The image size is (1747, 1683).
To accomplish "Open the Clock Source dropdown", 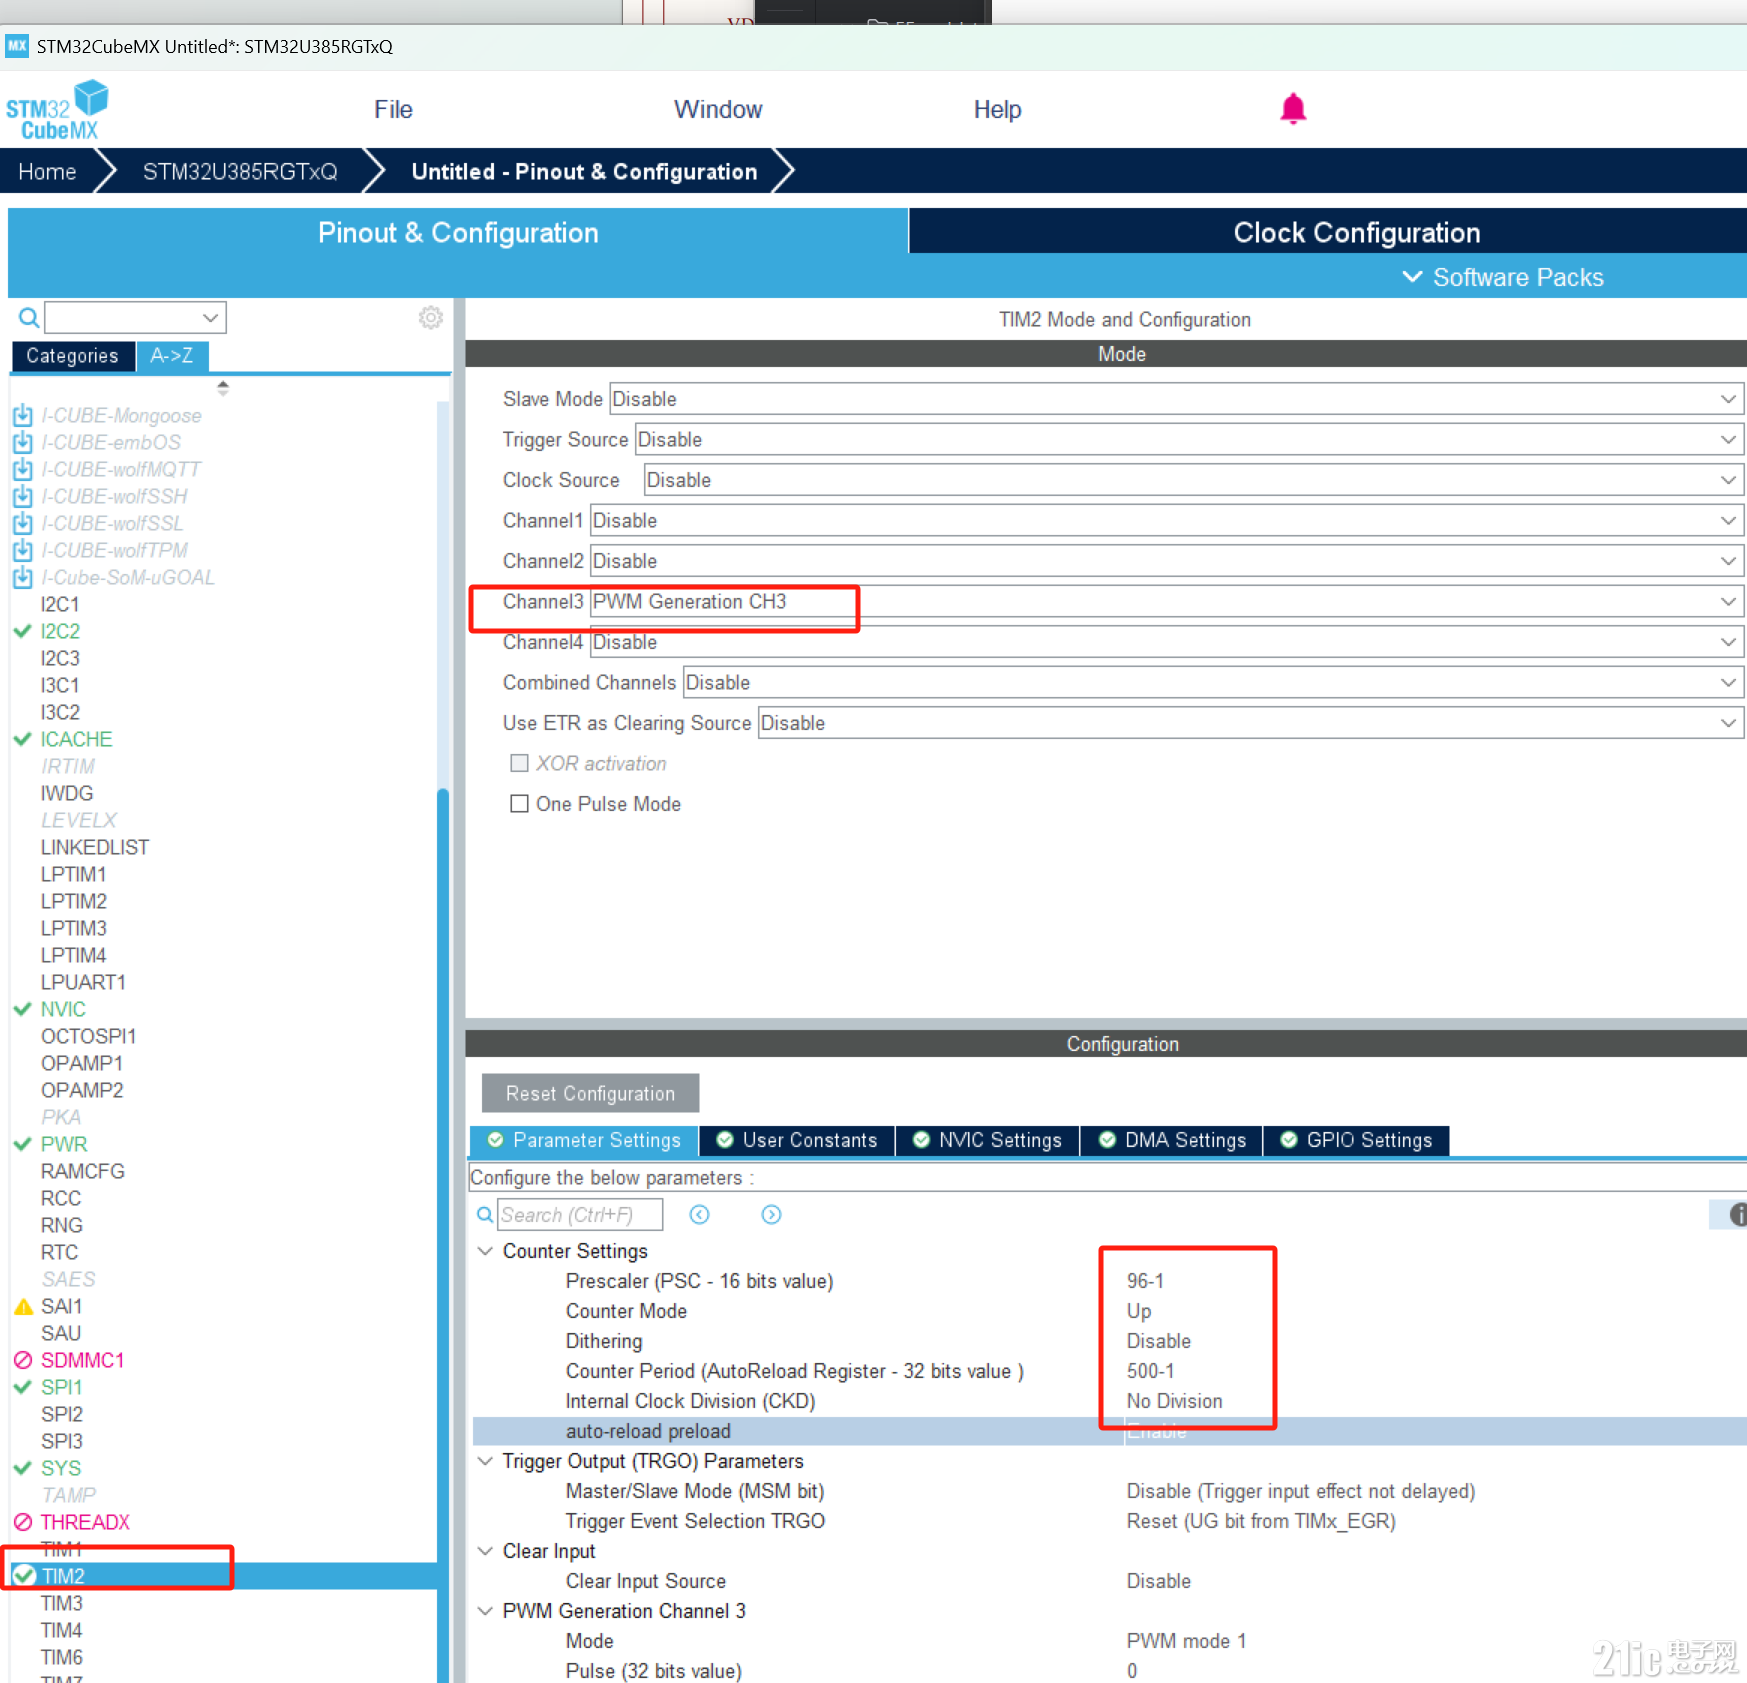I will [x=1193, y=480].
